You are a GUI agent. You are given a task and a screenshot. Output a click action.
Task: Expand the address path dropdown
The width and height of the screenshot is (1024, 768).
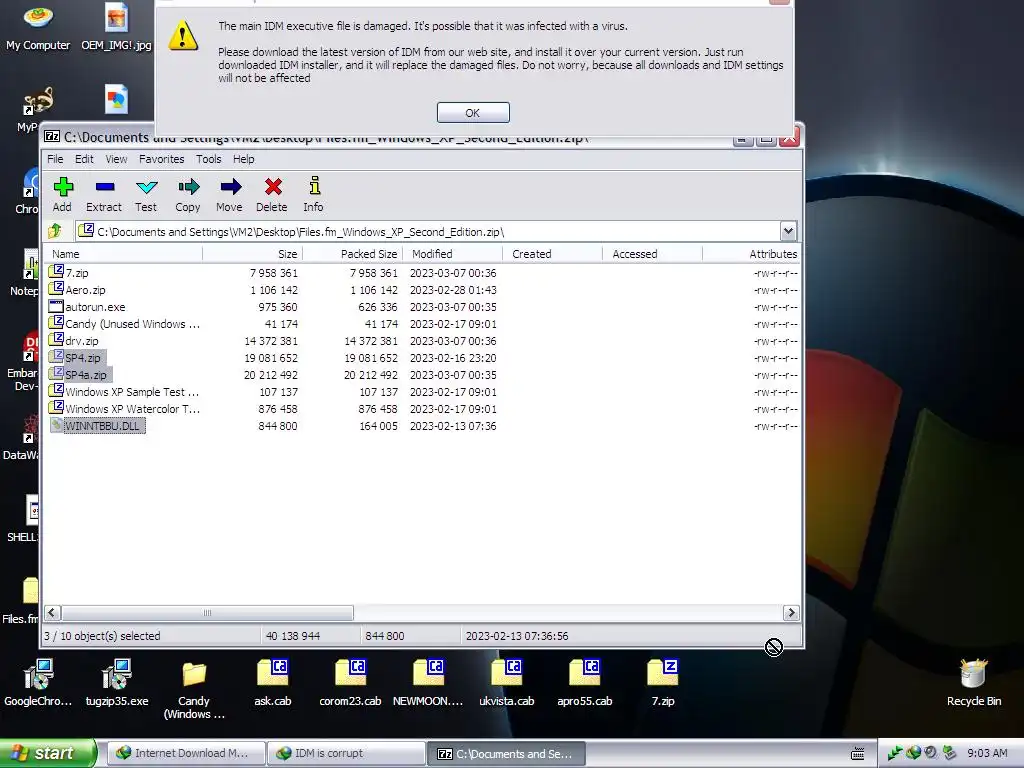[788, 231]
